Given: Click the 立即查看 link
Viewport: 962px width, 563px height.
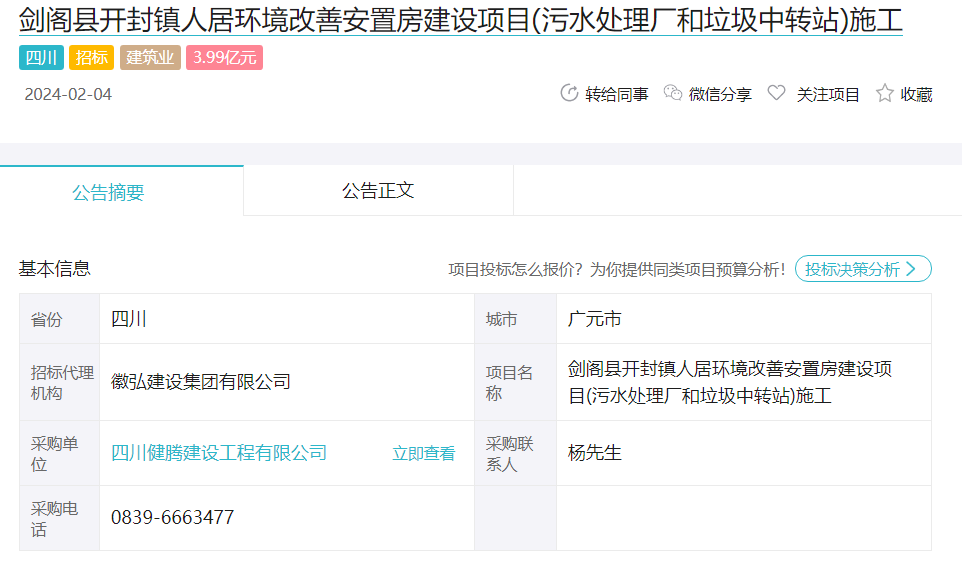Looking at the screenshot, I should click(424, 453).
